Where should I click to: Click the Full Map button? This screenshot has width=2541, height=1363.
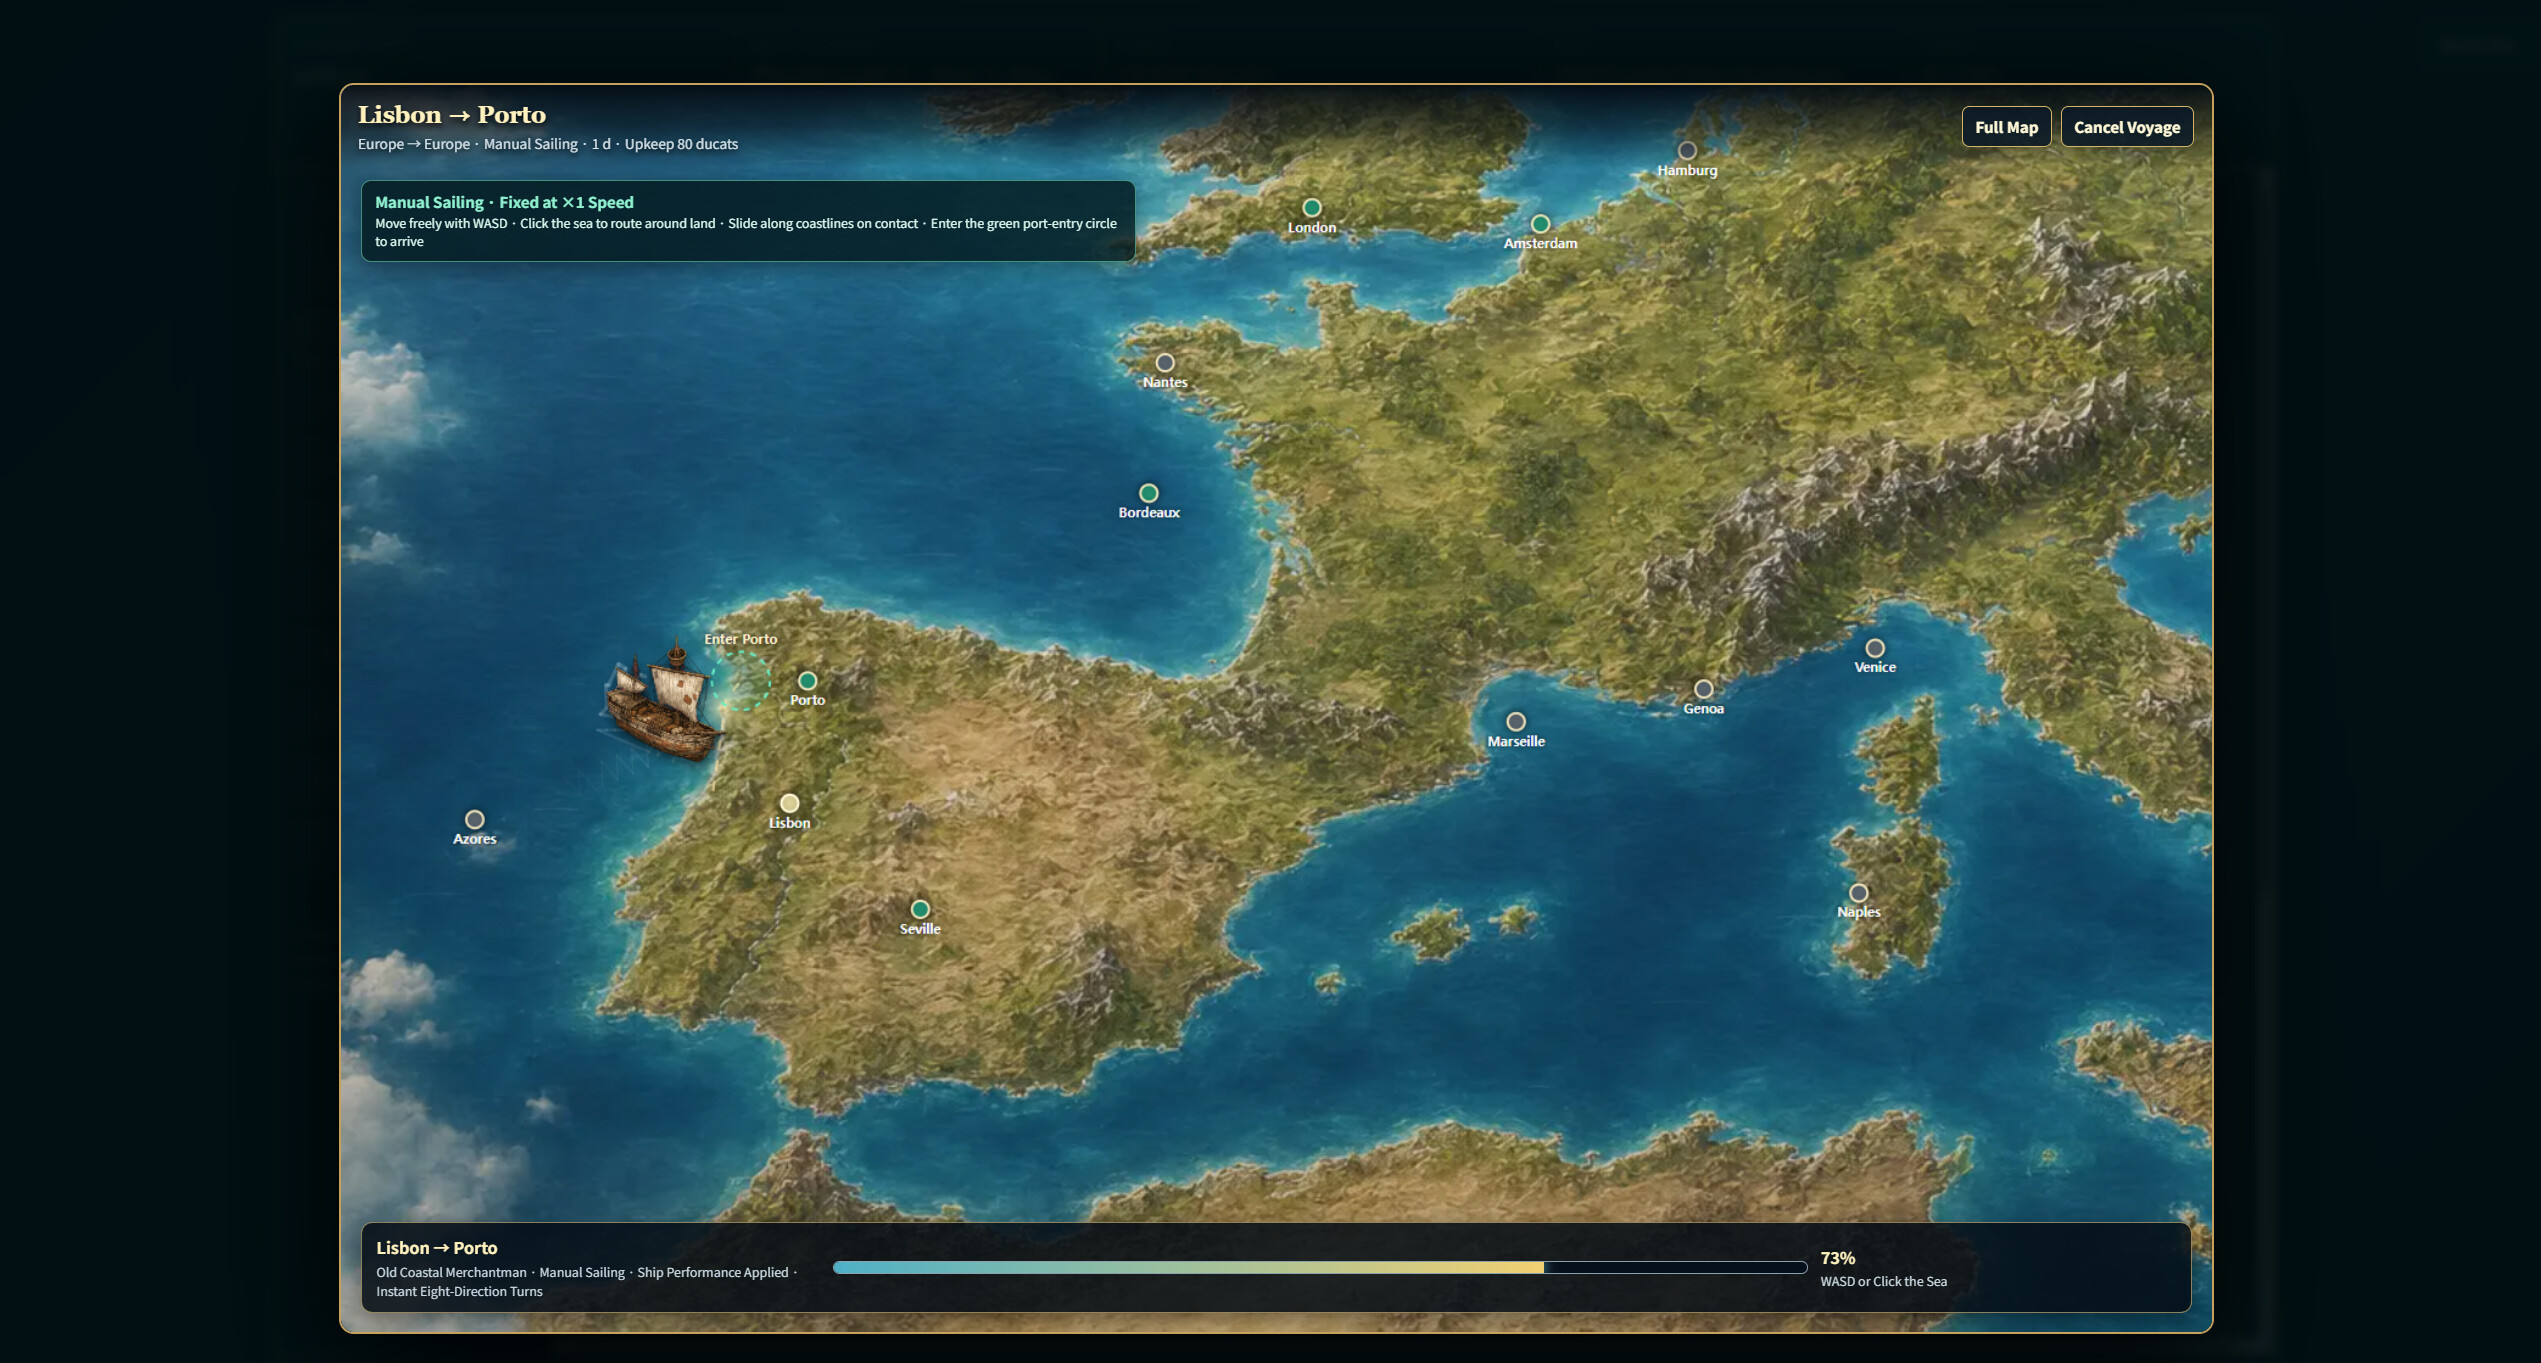2005,127
